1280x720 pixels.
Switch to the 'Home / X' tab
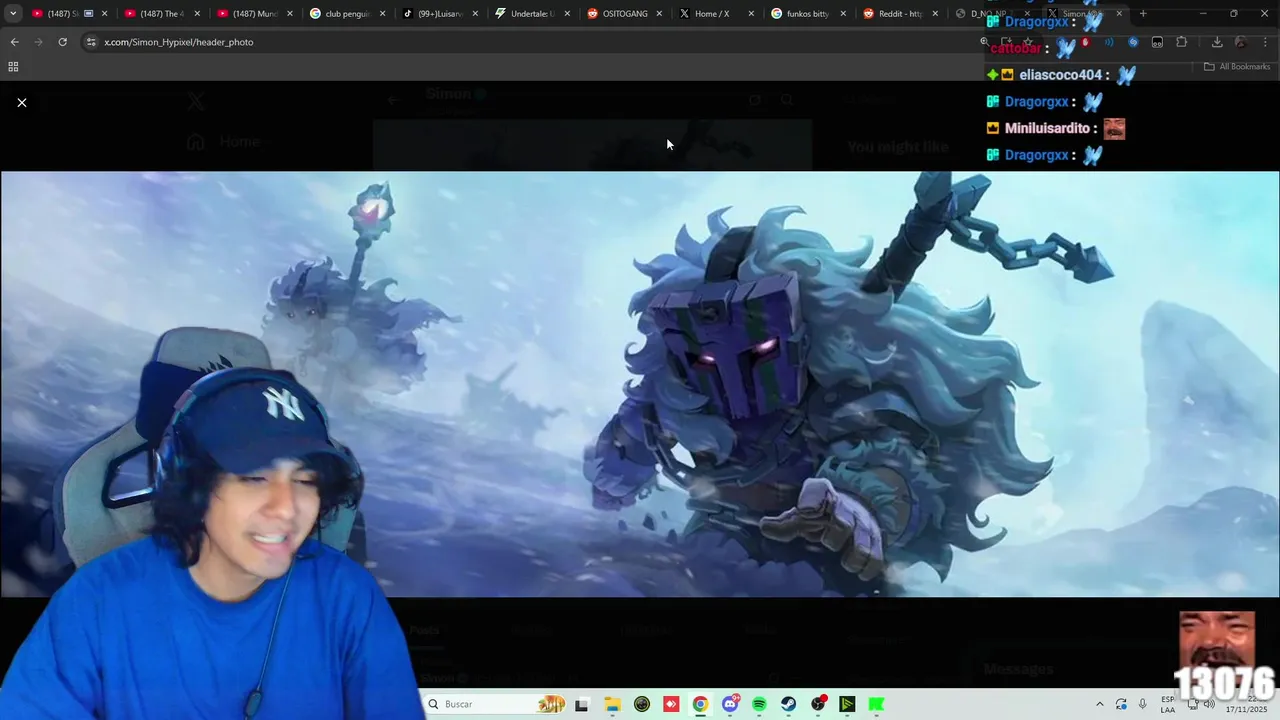point(716,13)
